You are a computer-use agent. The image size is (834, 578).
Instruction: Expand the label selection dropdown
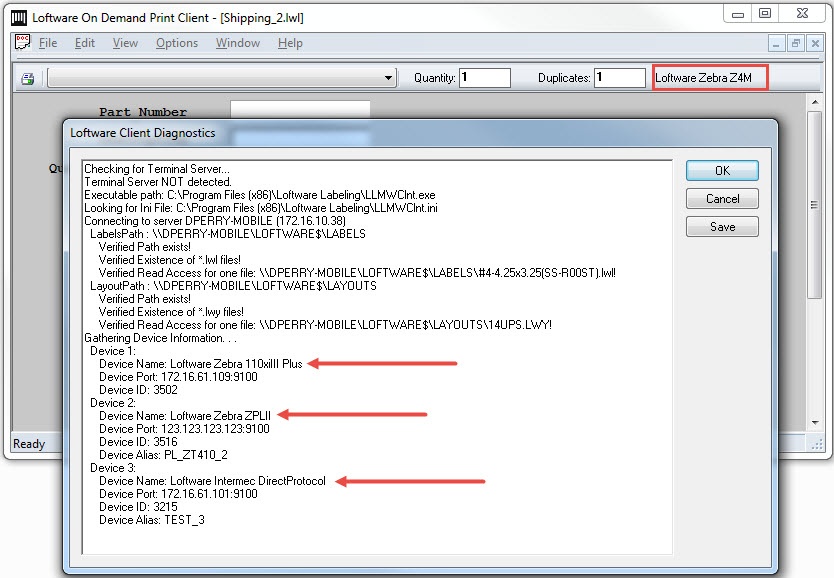[389, 78]
